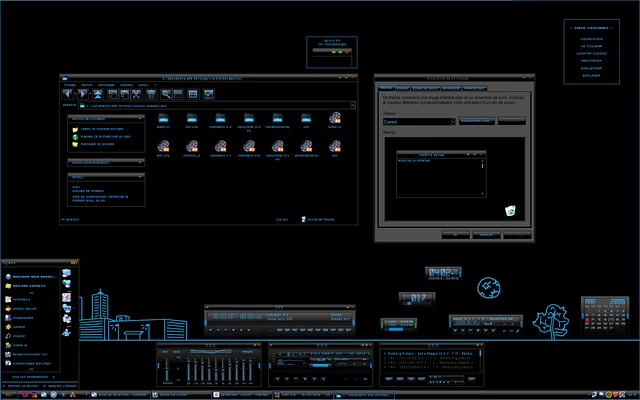Select the Thèmes tab in display properties
Viewport: 640px width, 400px height.
coord(386,87)
